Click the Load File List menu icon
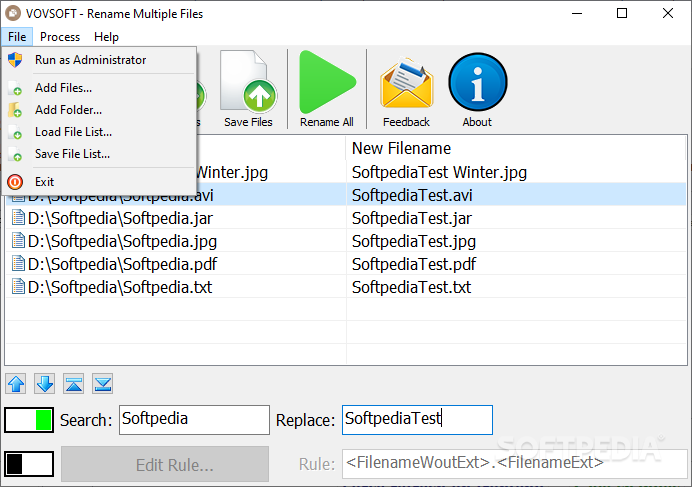692x487 pixels. pos(15,132)
